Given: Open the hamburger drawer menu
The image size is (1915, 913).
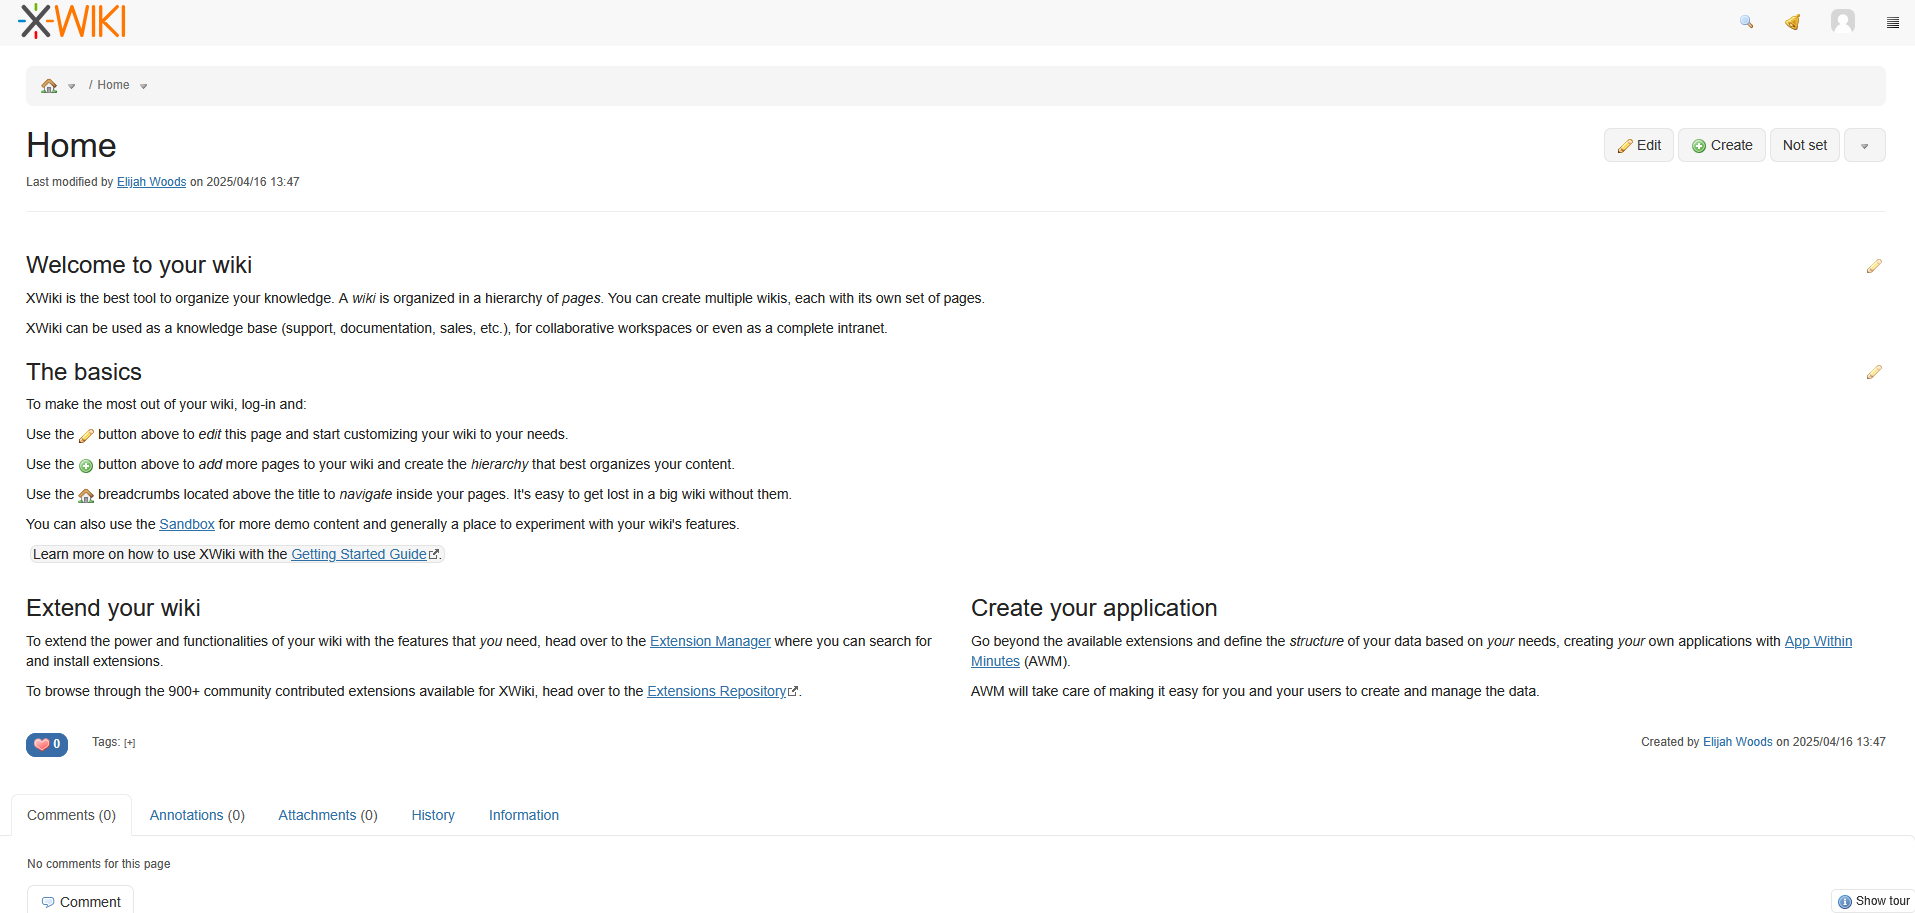Looking at the screenshot, I should (1892, 22).
